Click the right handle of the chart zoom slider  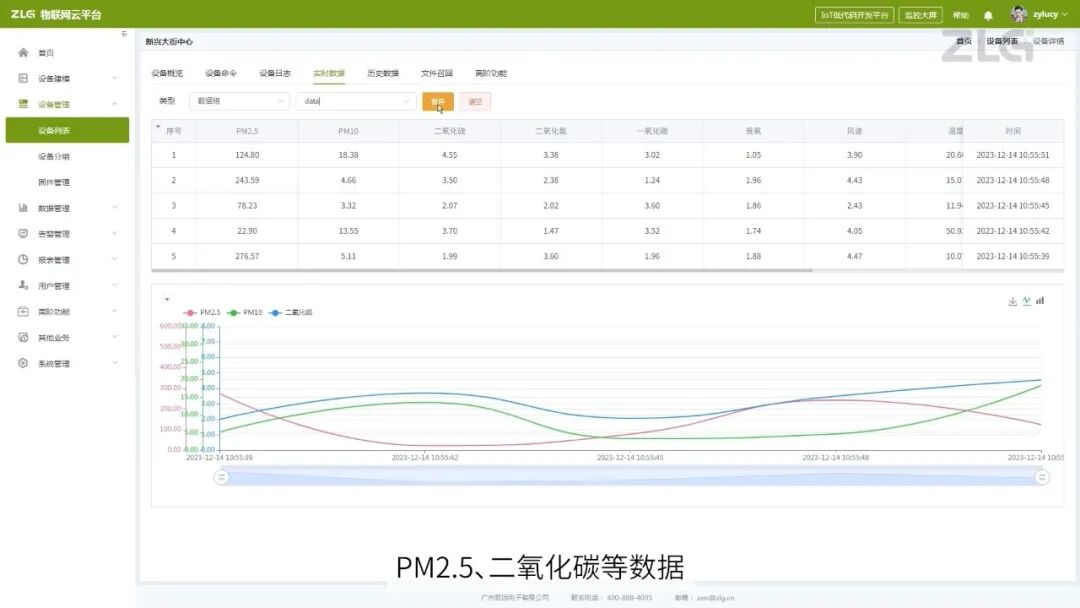click(1041, 476)
